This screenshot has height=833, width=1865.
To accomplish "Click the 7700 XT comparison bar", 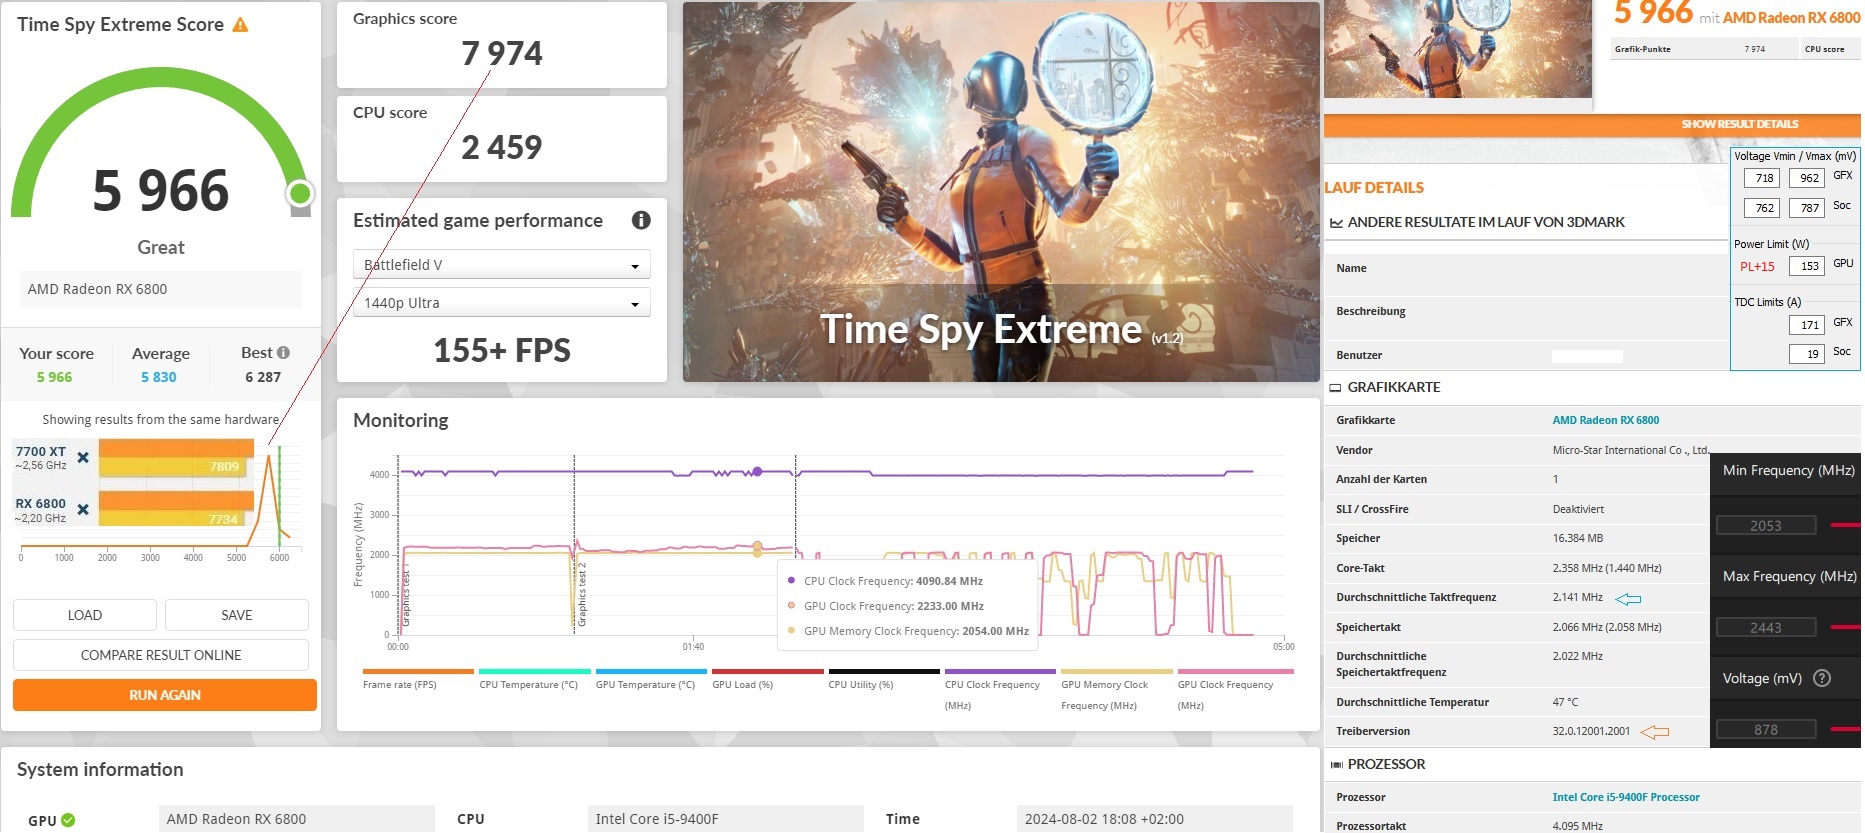I will (175, 458).
